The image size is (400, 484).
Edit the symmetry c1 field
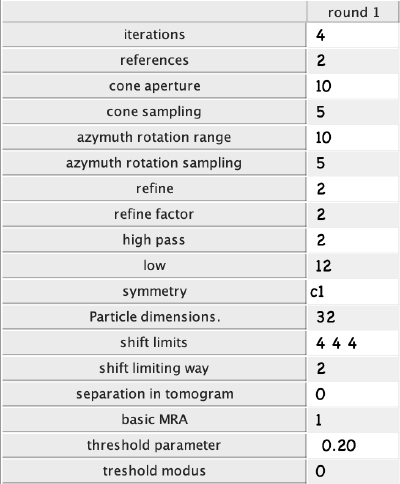pyautogui.click(x=353, y=291)
